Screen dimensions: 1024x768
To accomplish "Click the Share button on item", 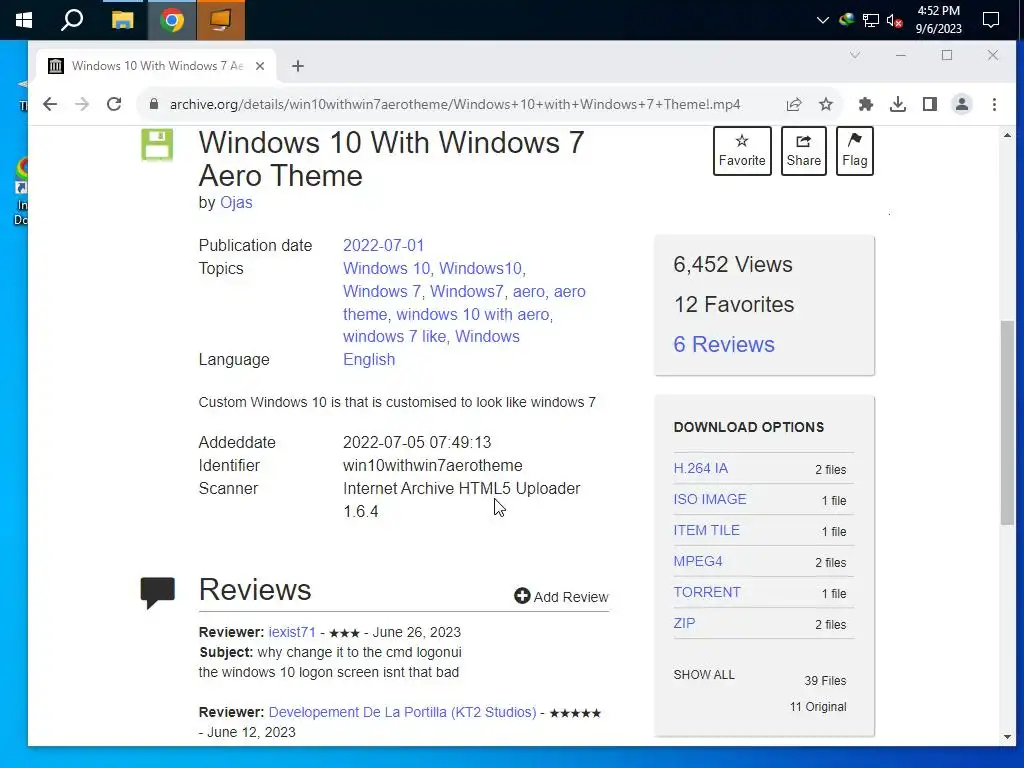I will pos(804,151).
